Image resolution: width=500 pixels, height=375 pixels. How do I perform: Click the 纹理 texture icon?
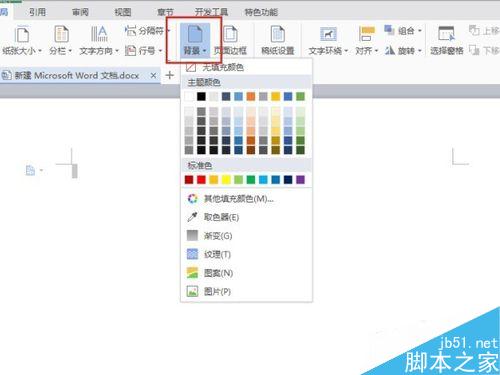[192, 254]
